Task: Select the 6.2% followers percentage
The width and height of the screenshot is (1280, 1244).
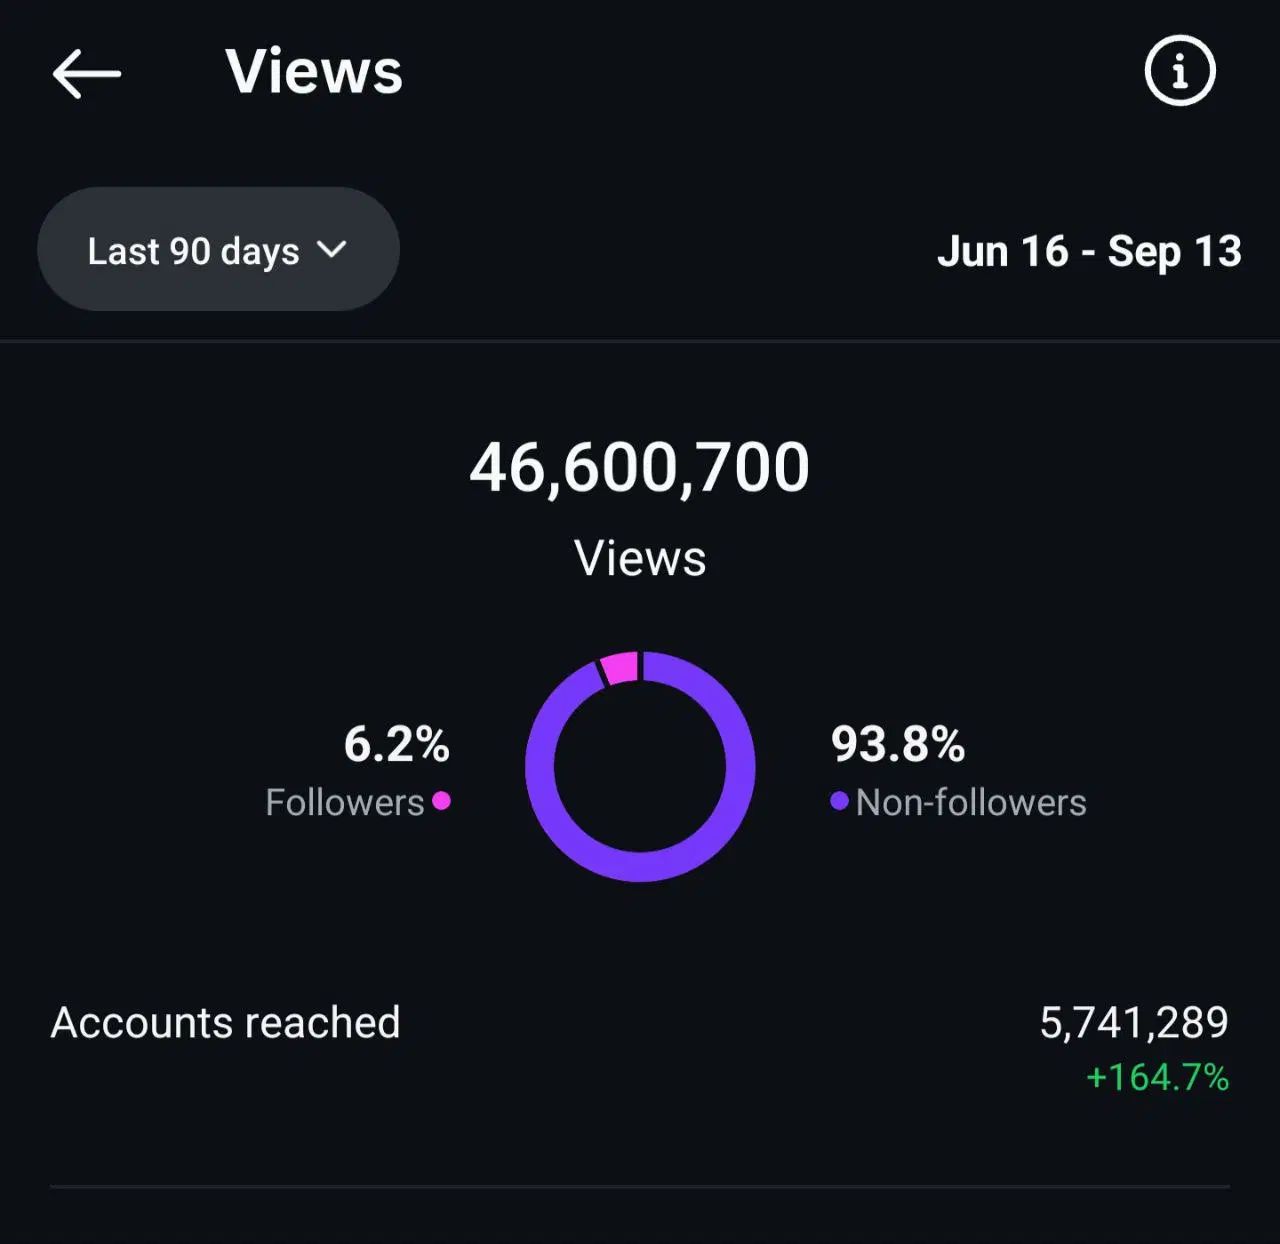Action: coord(397,744)
